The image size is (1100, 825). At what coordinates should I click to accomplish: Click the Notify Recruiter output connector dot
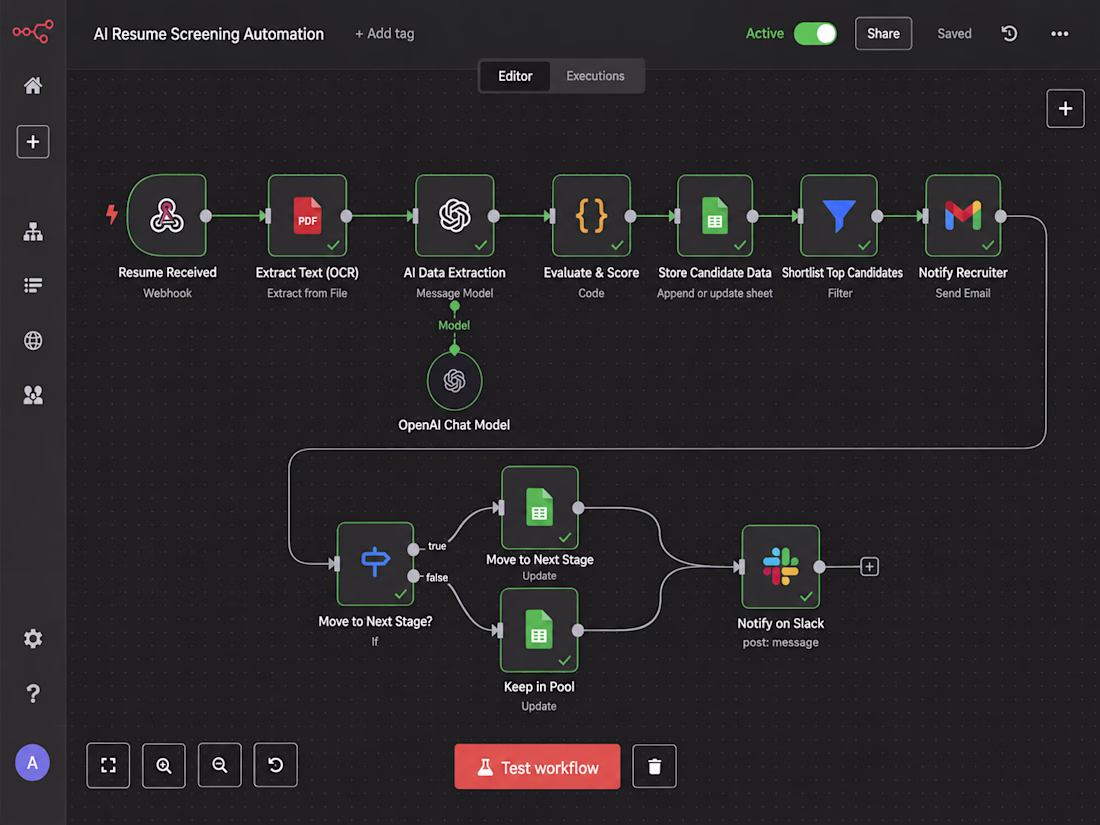pyautogui.click(x=1001, y=216)
